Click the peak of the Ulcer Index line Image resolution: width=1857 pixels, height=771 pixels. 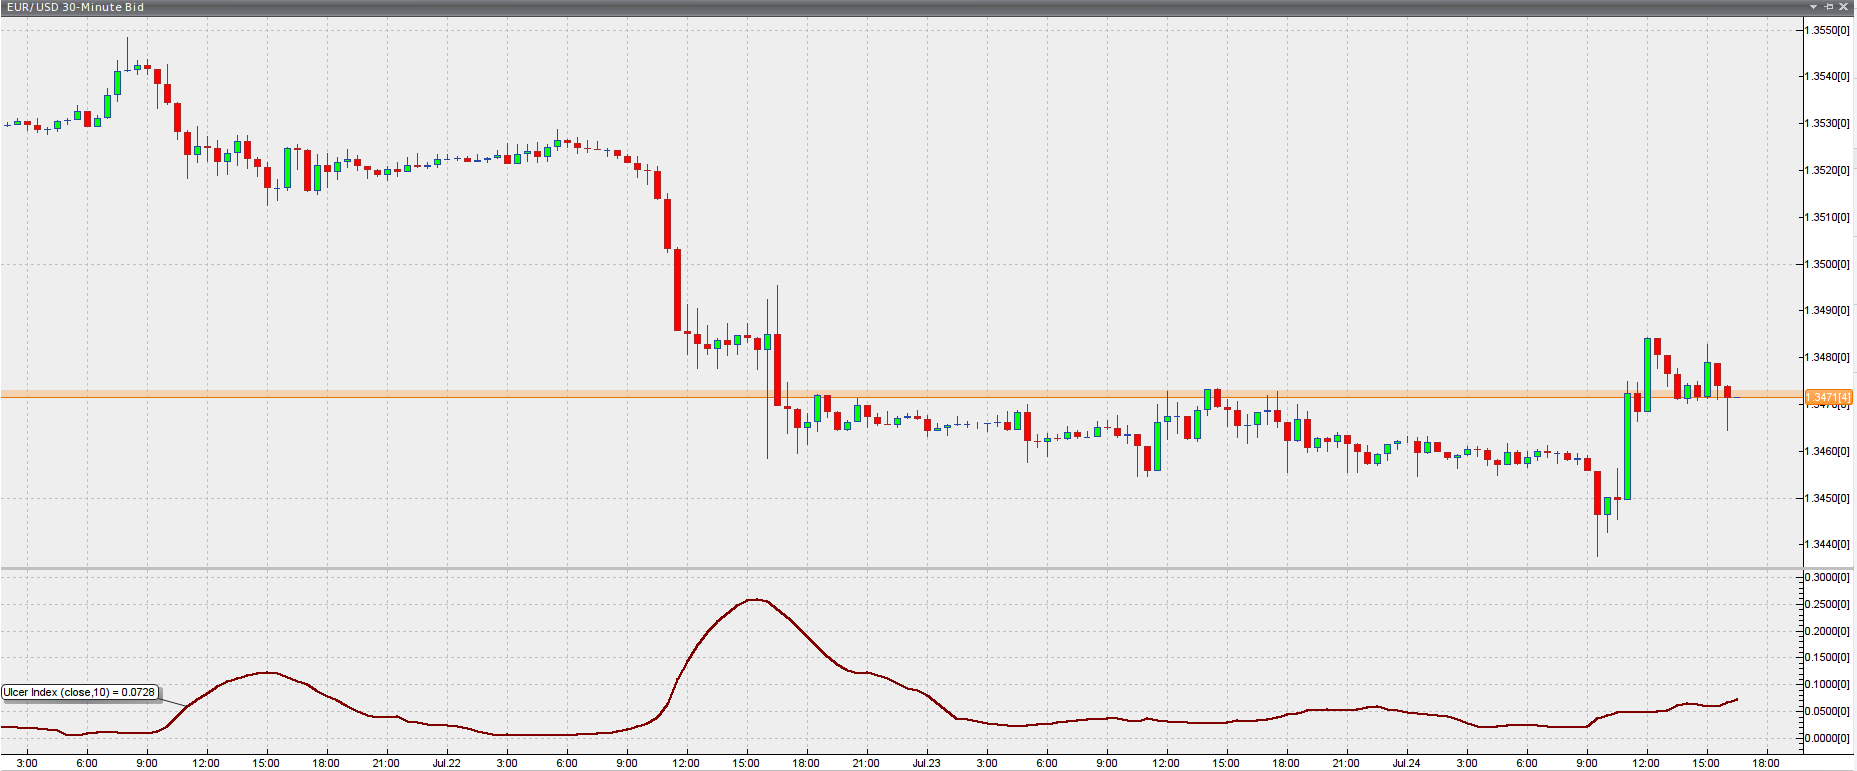[755, 599]
